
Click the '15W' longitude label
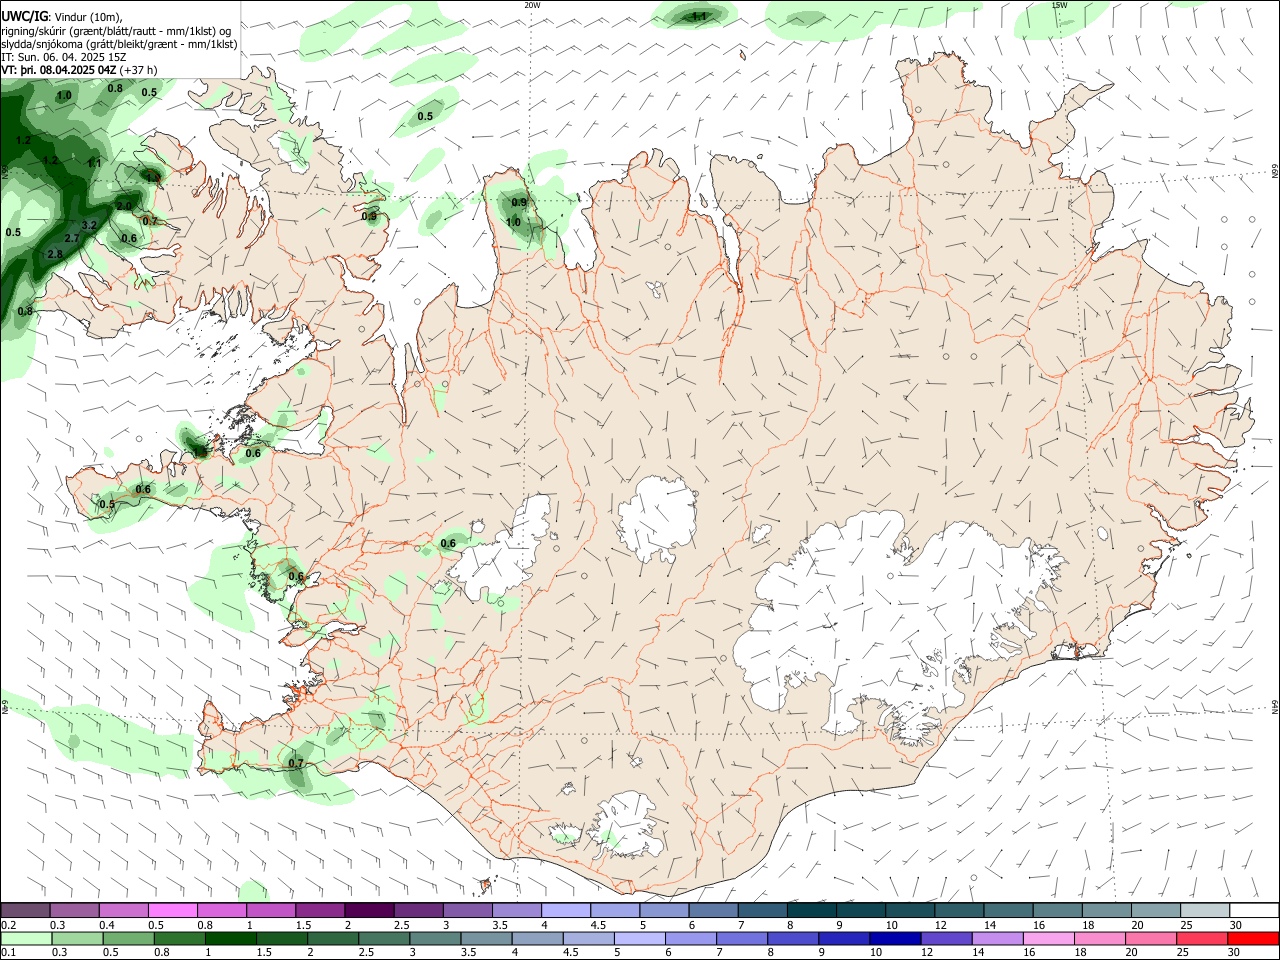click(x=1060, y=5)
